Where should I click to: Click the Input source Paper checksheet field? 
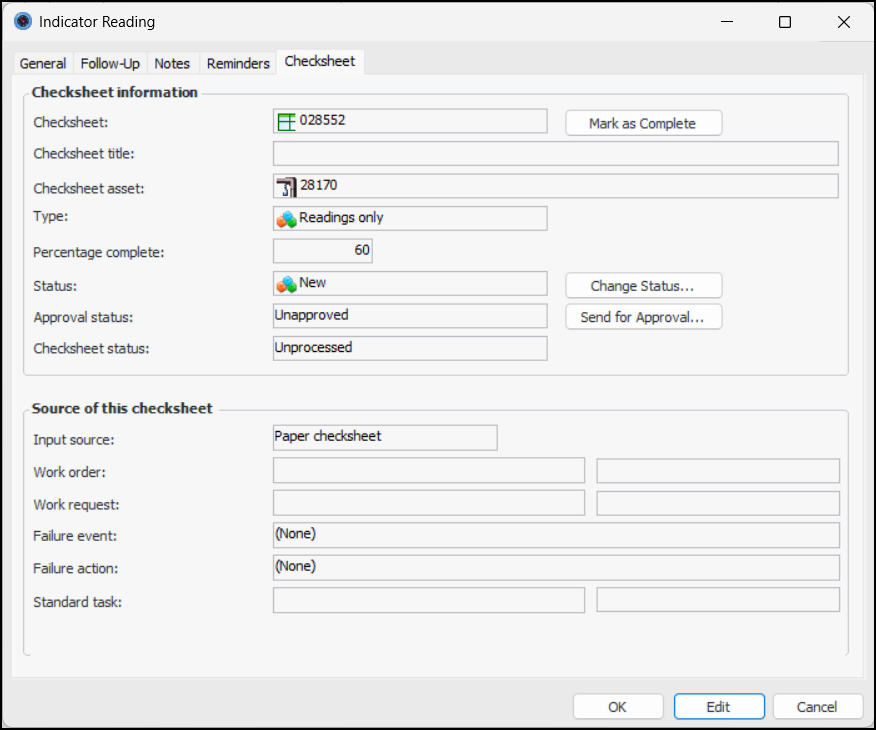[384, 437]
